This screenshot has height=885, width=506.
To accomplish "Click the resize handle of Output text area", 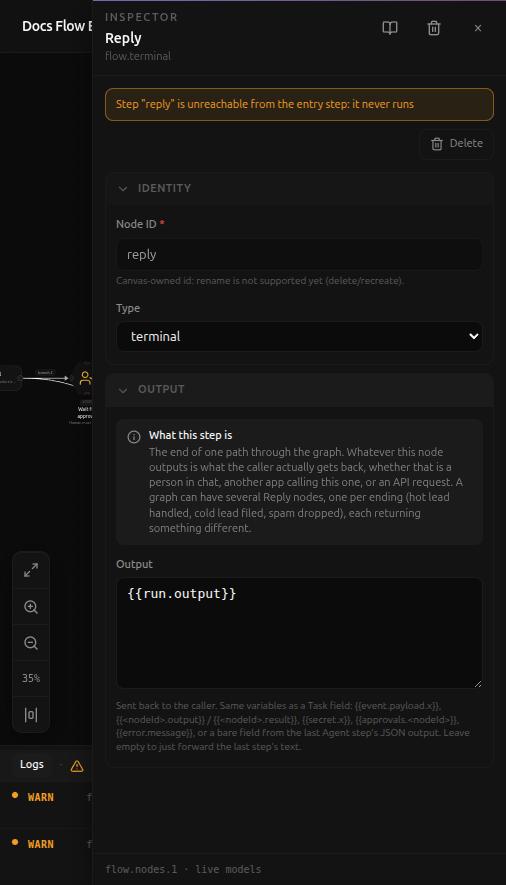I will coord(477,684).
